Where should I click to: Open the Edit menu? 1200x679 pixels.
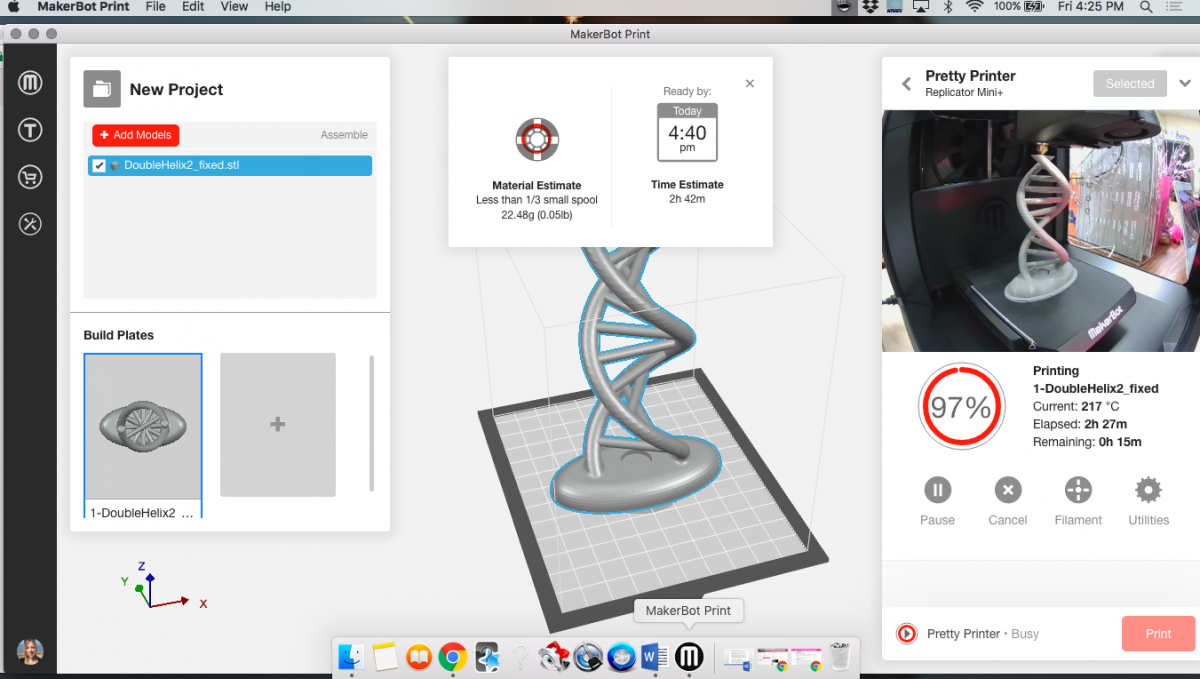tap(193, 7)
